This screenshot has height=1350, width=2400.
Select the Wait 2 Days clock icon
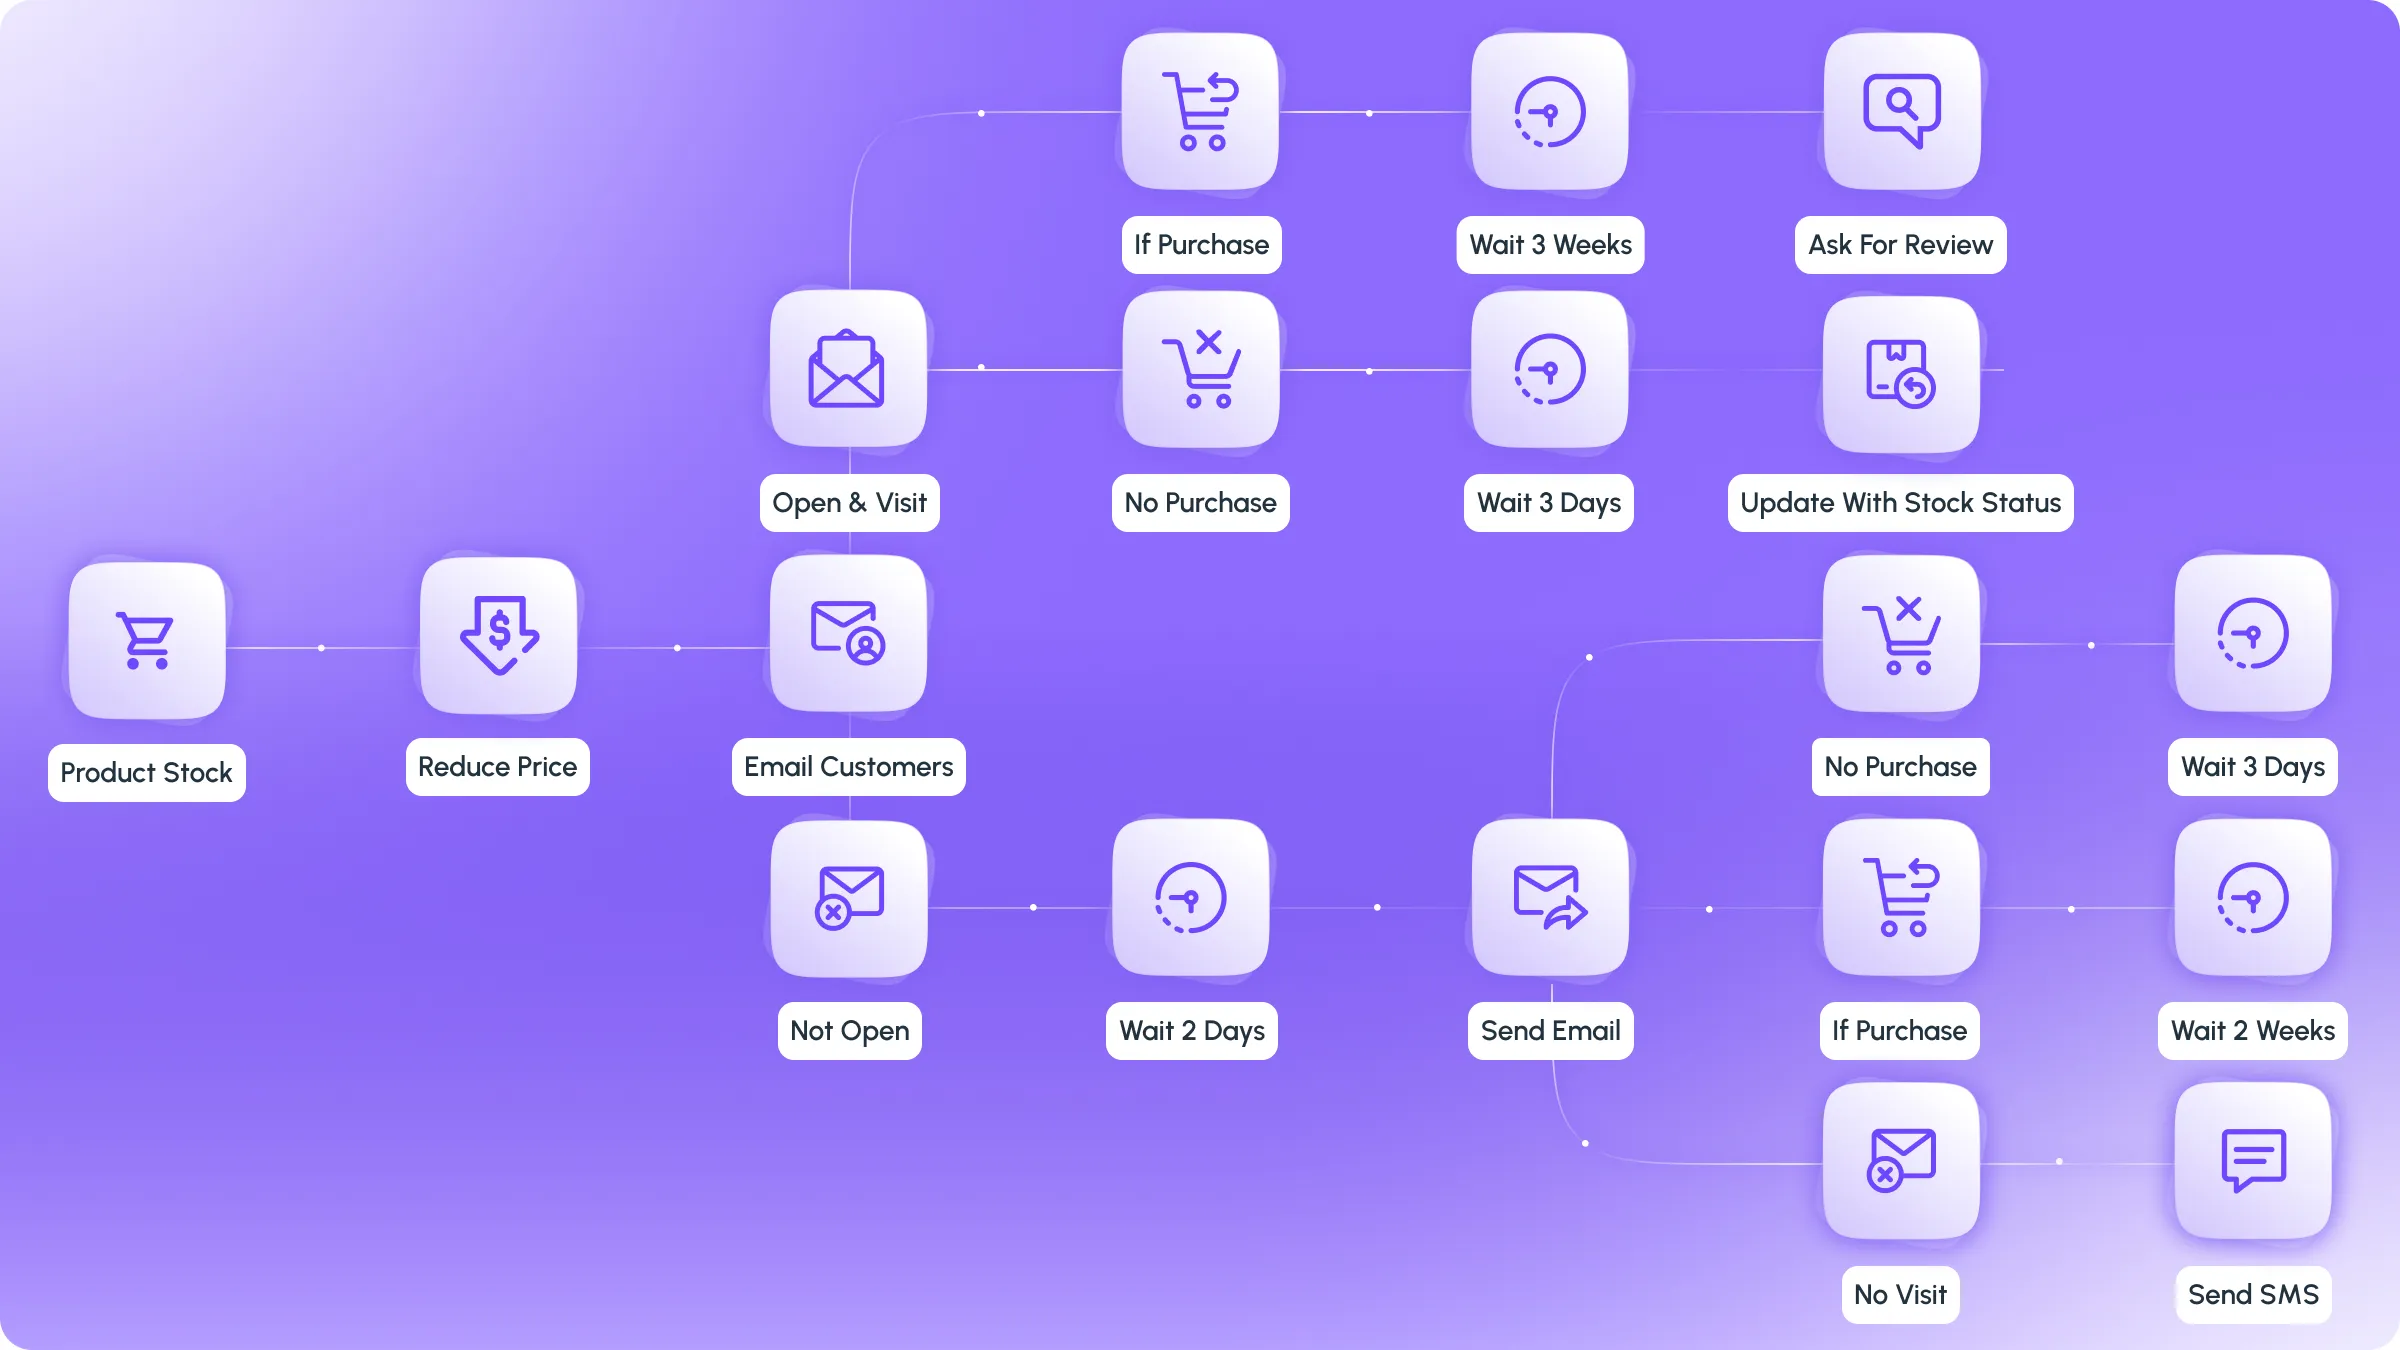[x=1191, y=897]
